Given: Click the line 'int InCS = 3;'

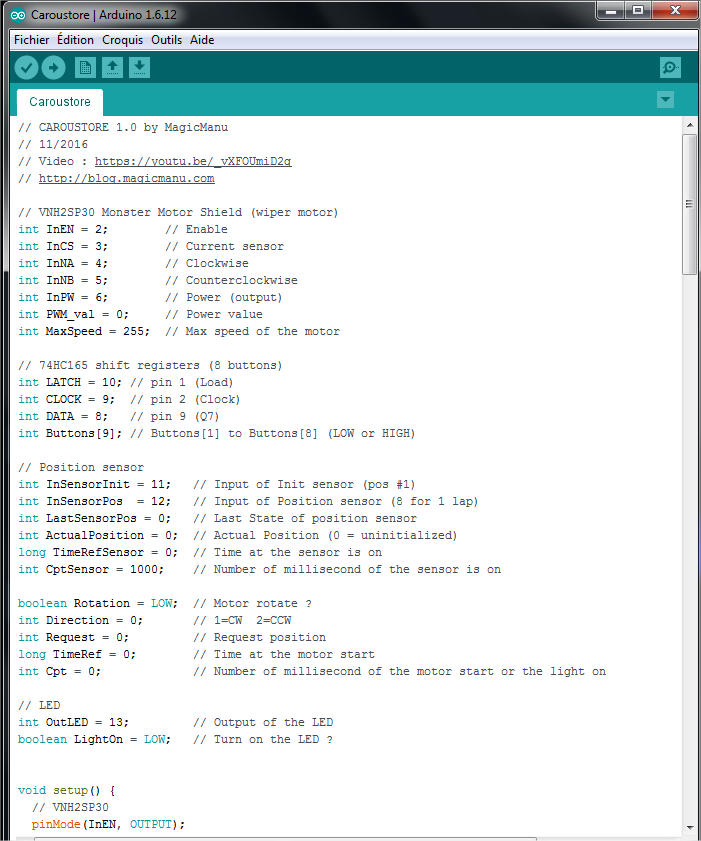Looking at the screenshot, I should [63, 246].
